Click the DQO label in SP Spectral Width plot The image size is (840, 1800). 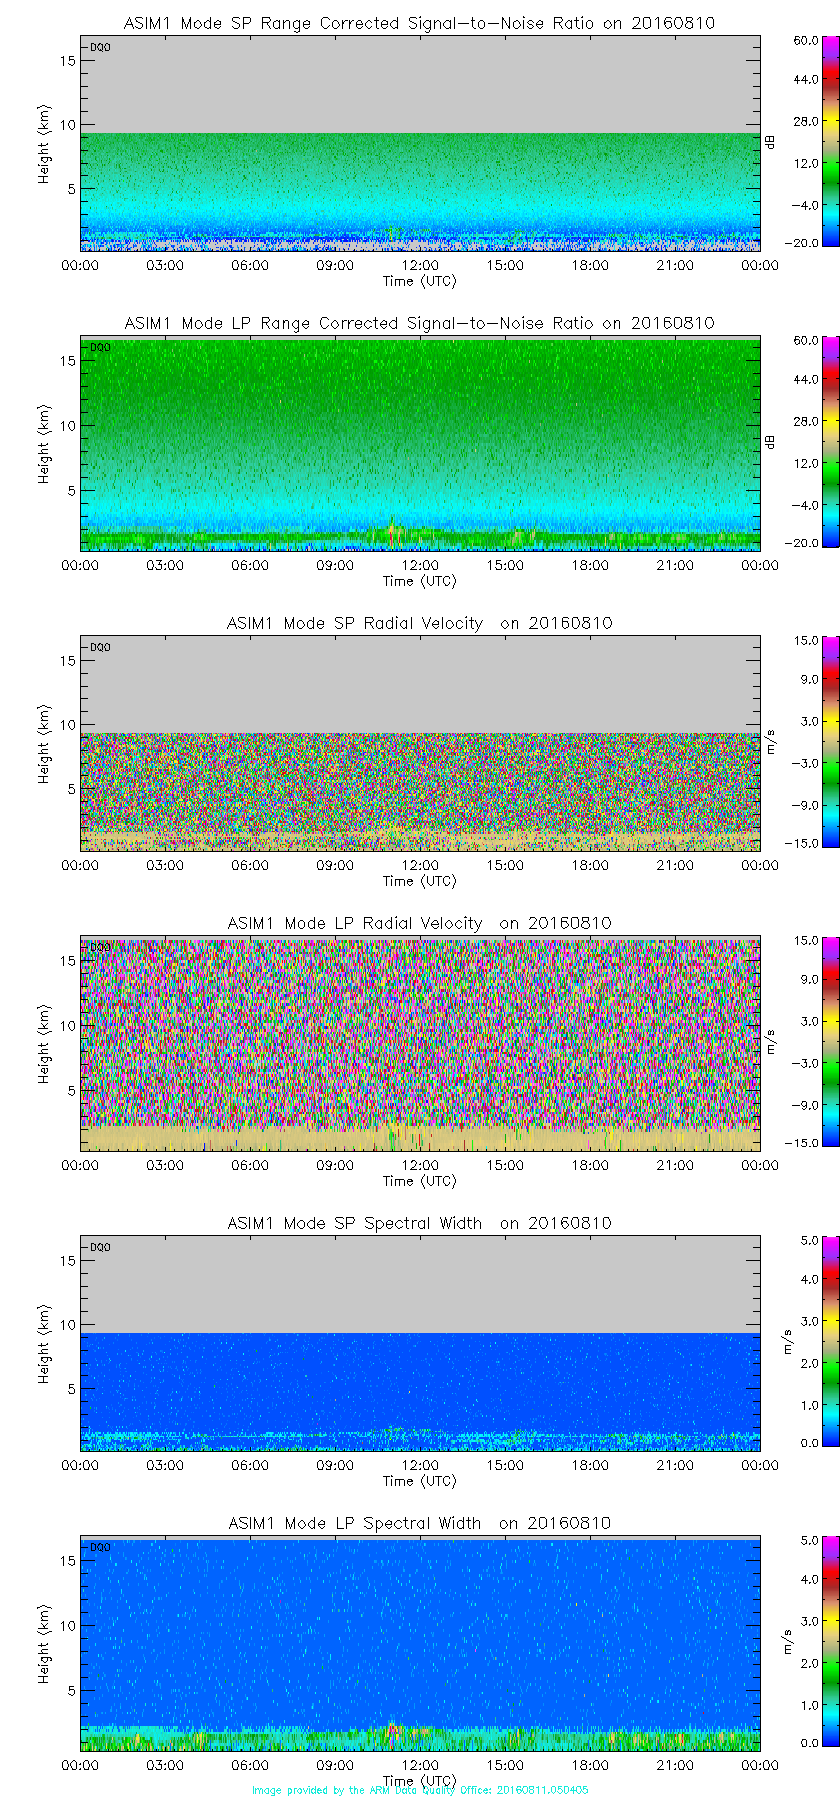pos(100,1247)
